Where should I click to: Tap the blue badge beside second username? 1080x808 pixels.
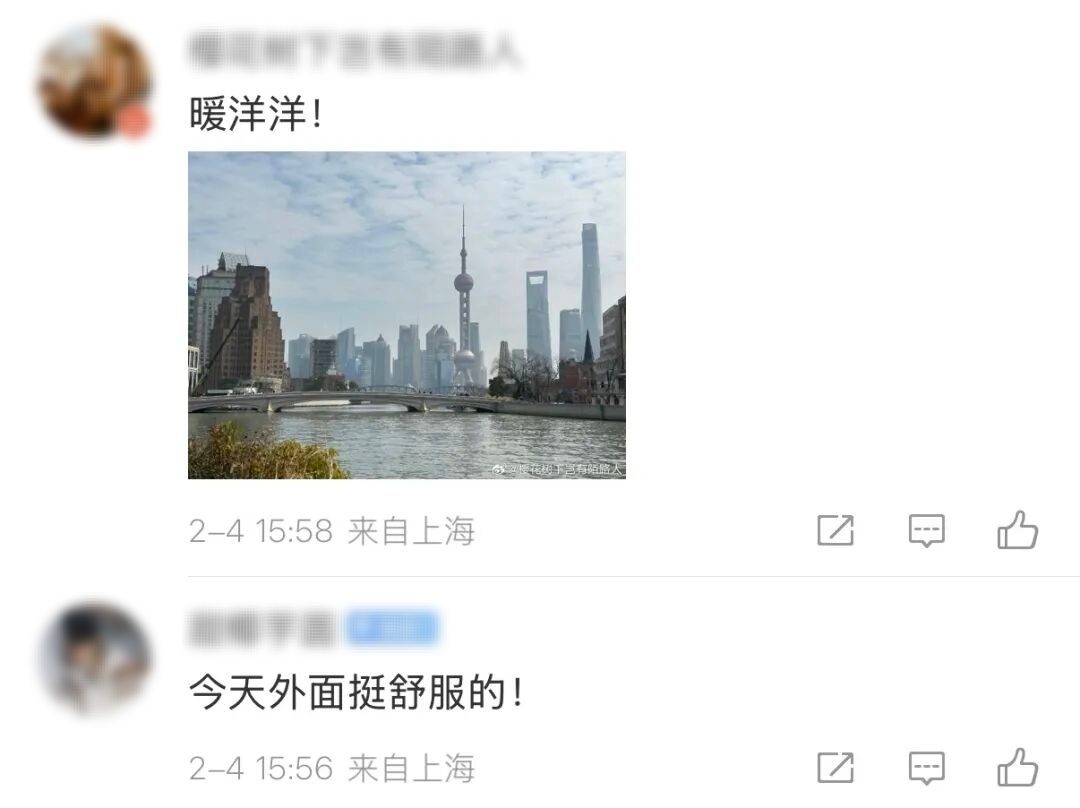point(392,628)
